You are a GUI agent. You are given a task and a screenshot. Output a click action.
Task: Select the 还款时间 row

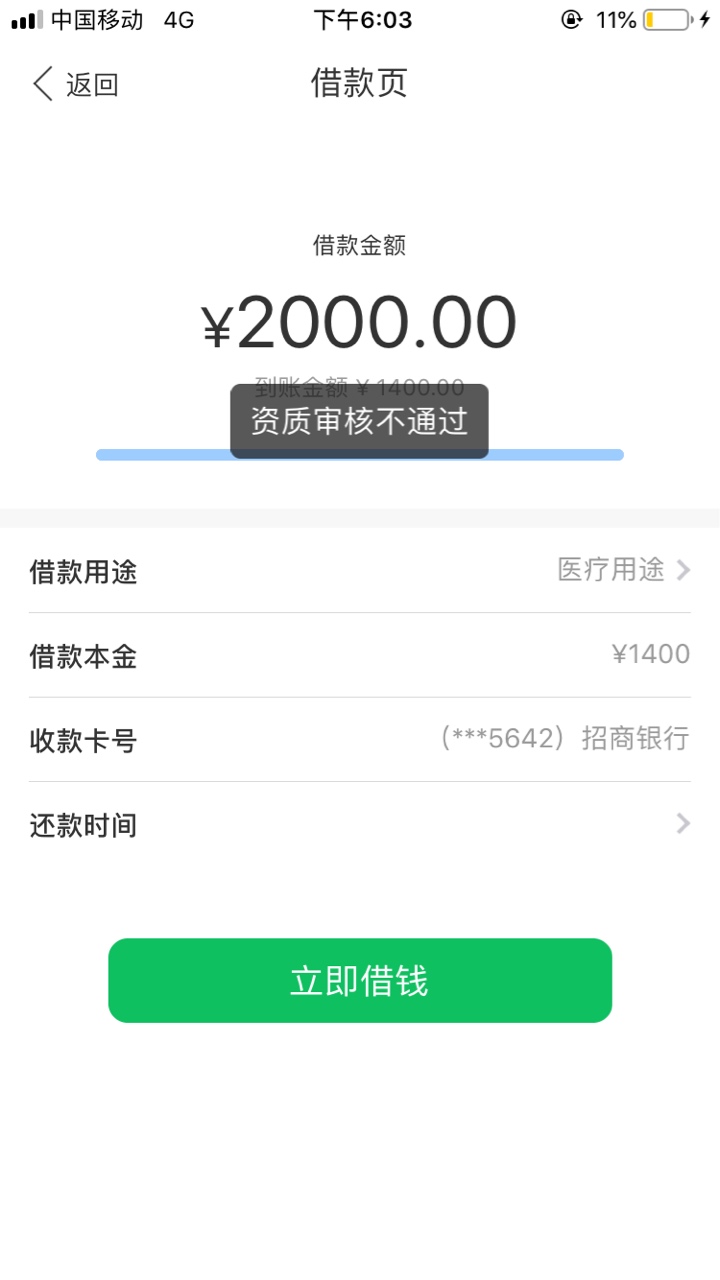pos(360,825)
